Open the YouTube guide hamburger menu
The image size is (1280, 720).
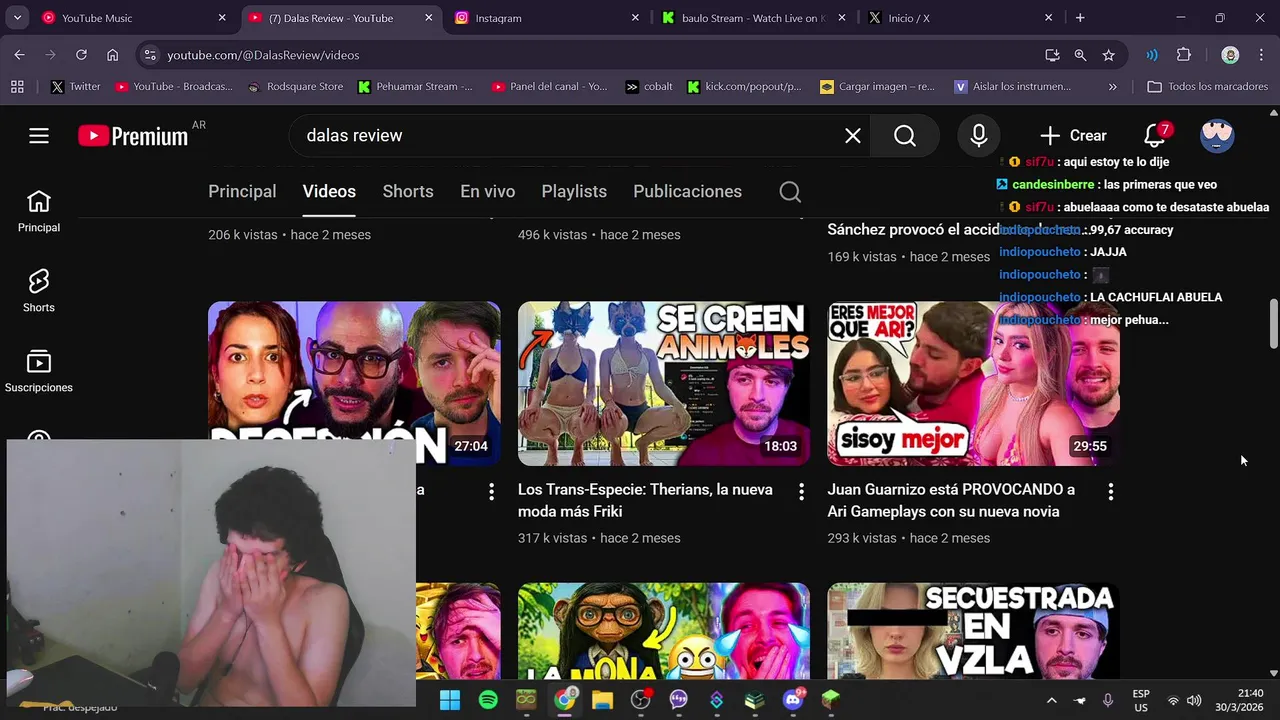tap(39, 135)
